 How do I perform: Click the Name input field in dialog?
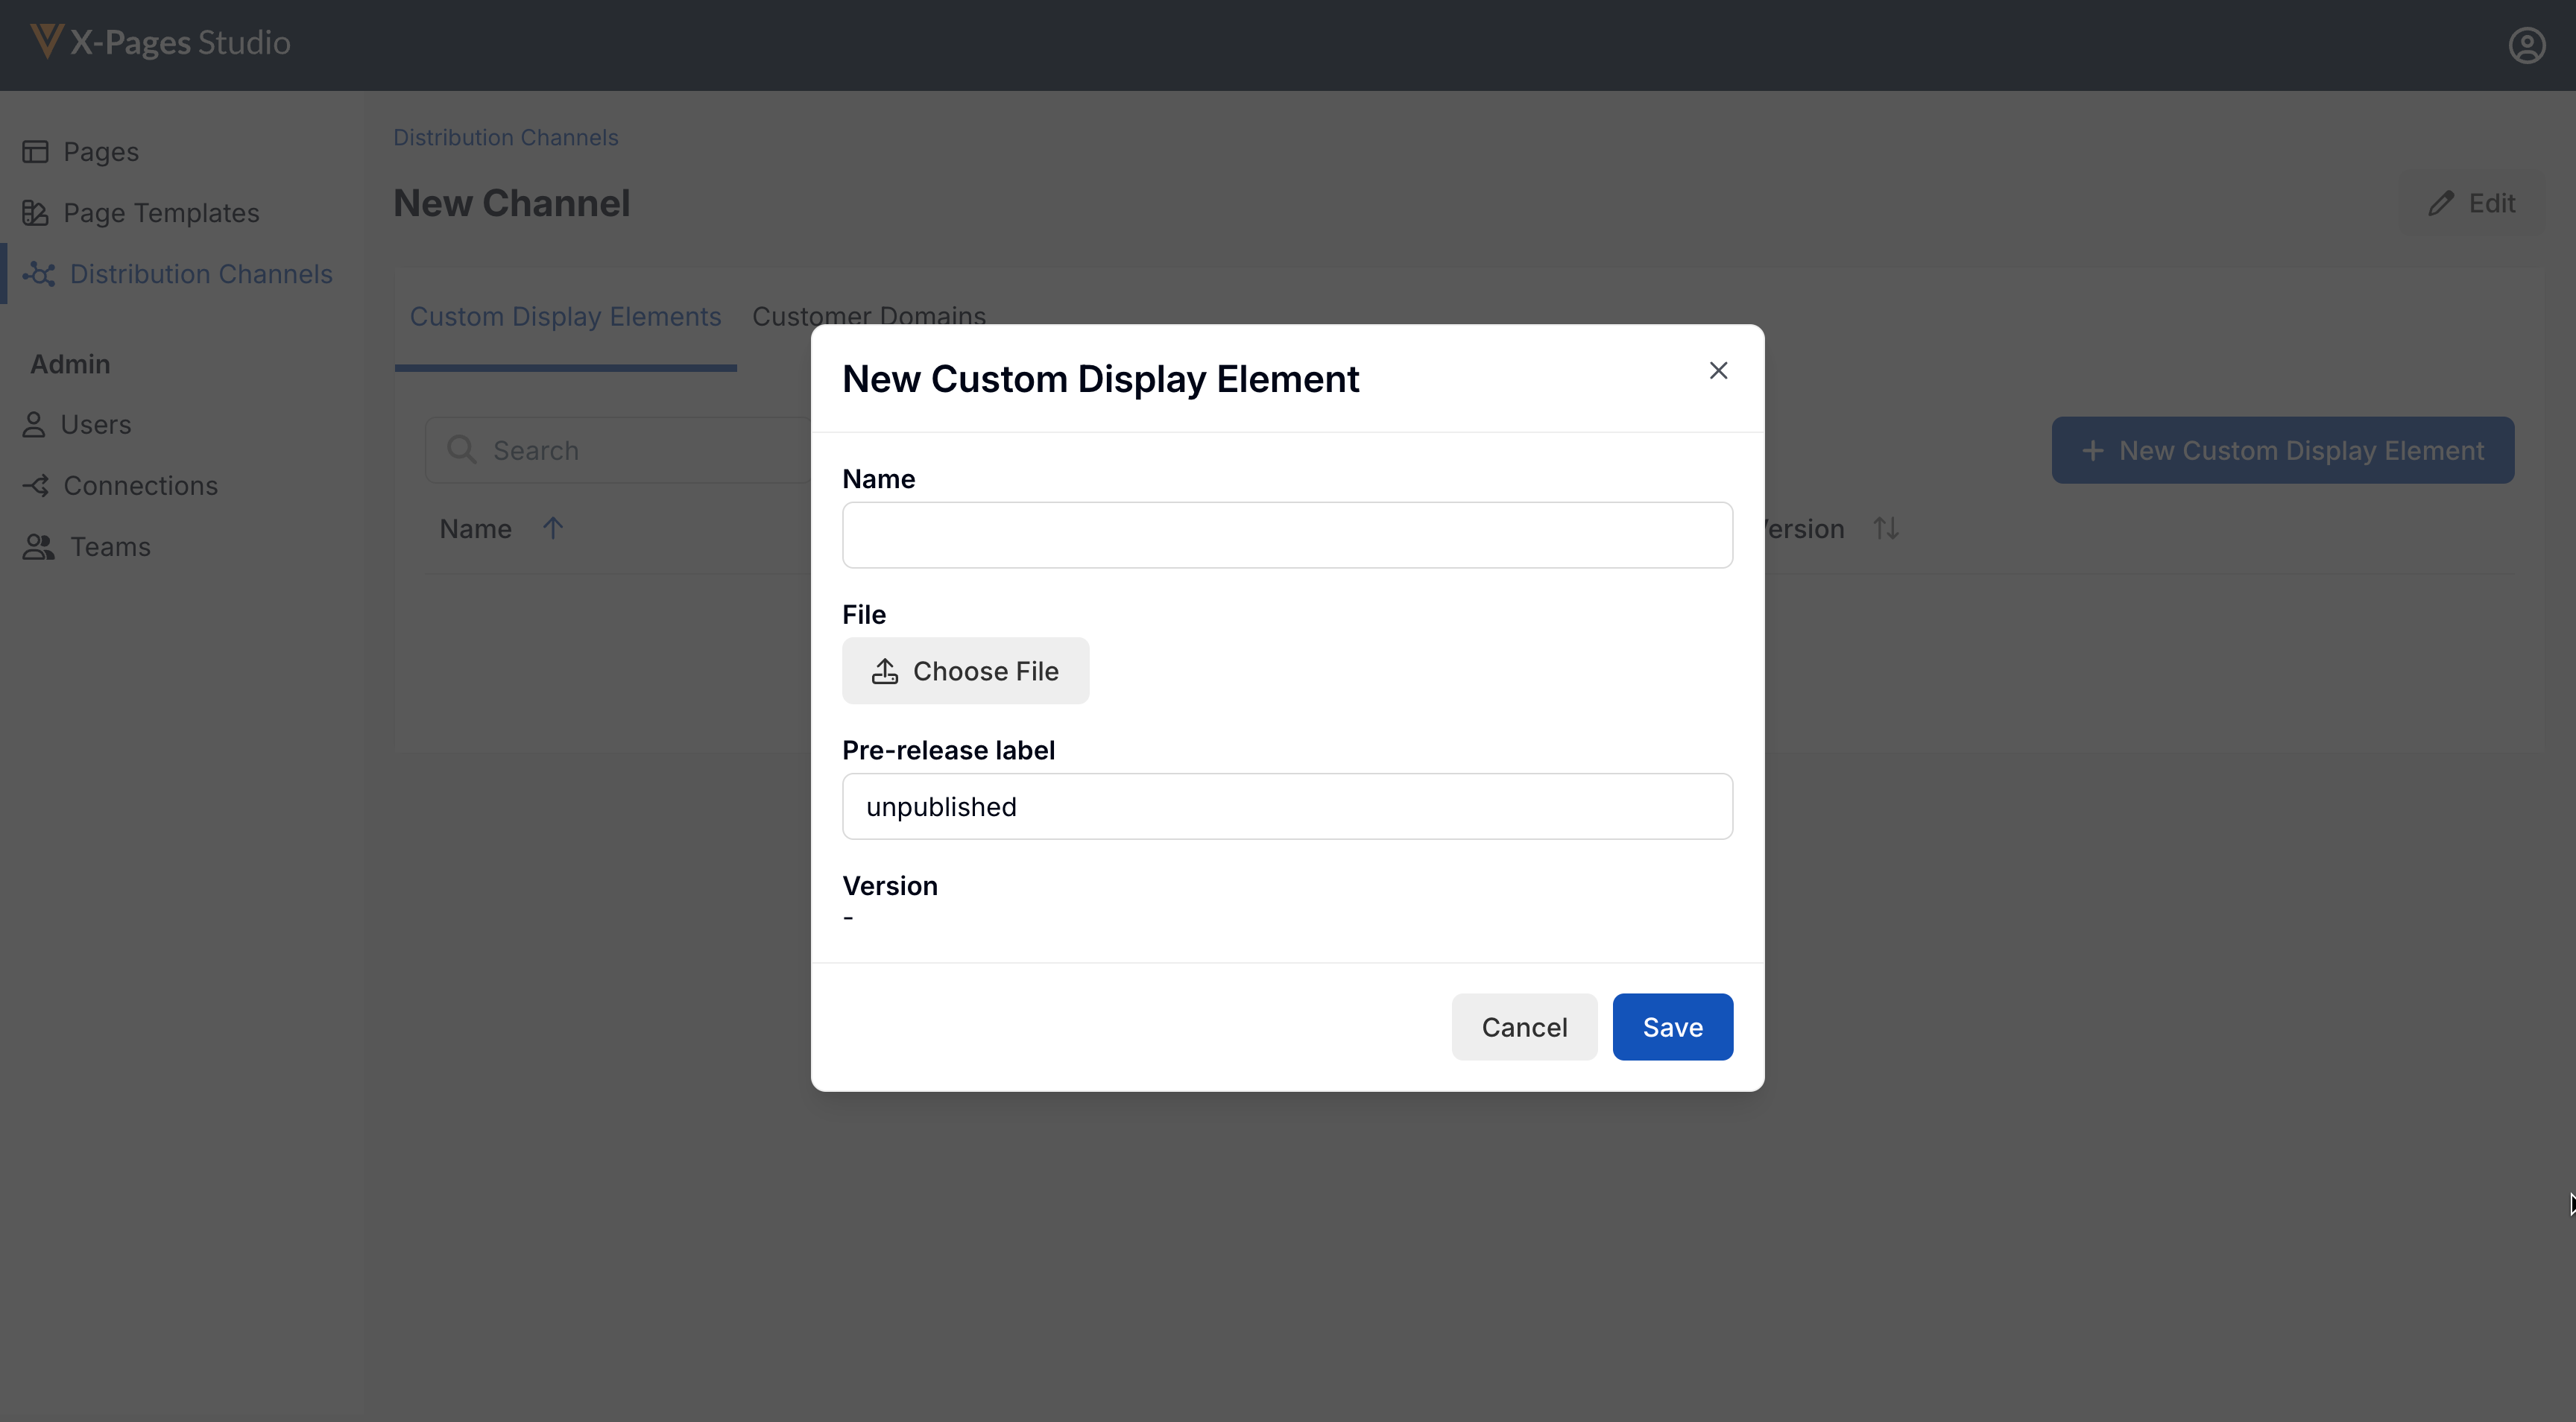click(x=1287, y=535)
